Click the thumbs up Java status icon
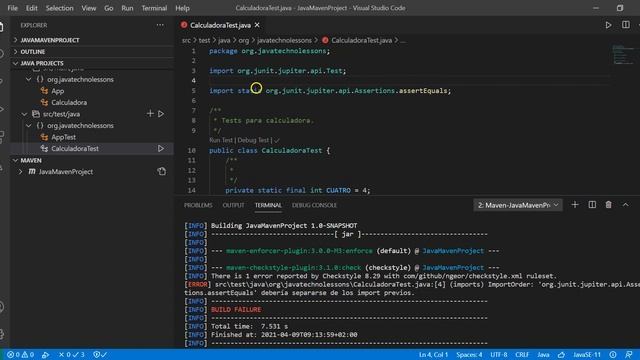 [x=562, y=354]
